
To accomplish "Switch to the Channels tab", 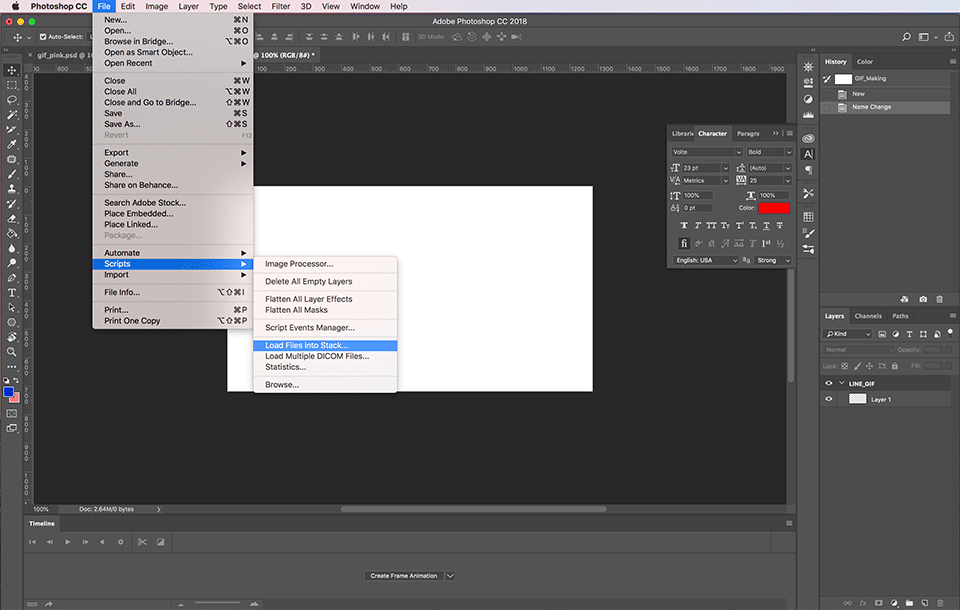I will click(x=868, y=316).
